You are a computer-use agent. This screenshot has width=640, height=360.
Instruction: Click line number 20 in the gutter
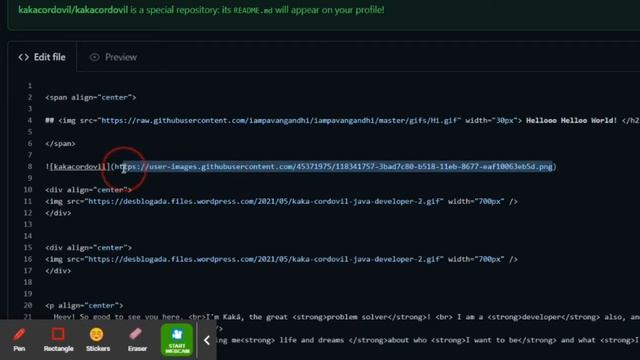[x=28, y=305]
